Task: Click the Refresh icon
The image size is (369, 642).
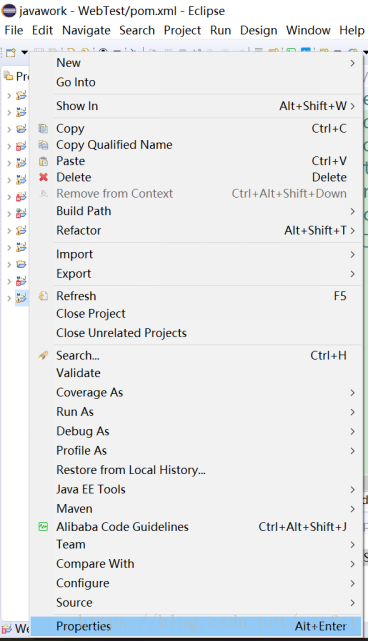Action: coord(43,296)
